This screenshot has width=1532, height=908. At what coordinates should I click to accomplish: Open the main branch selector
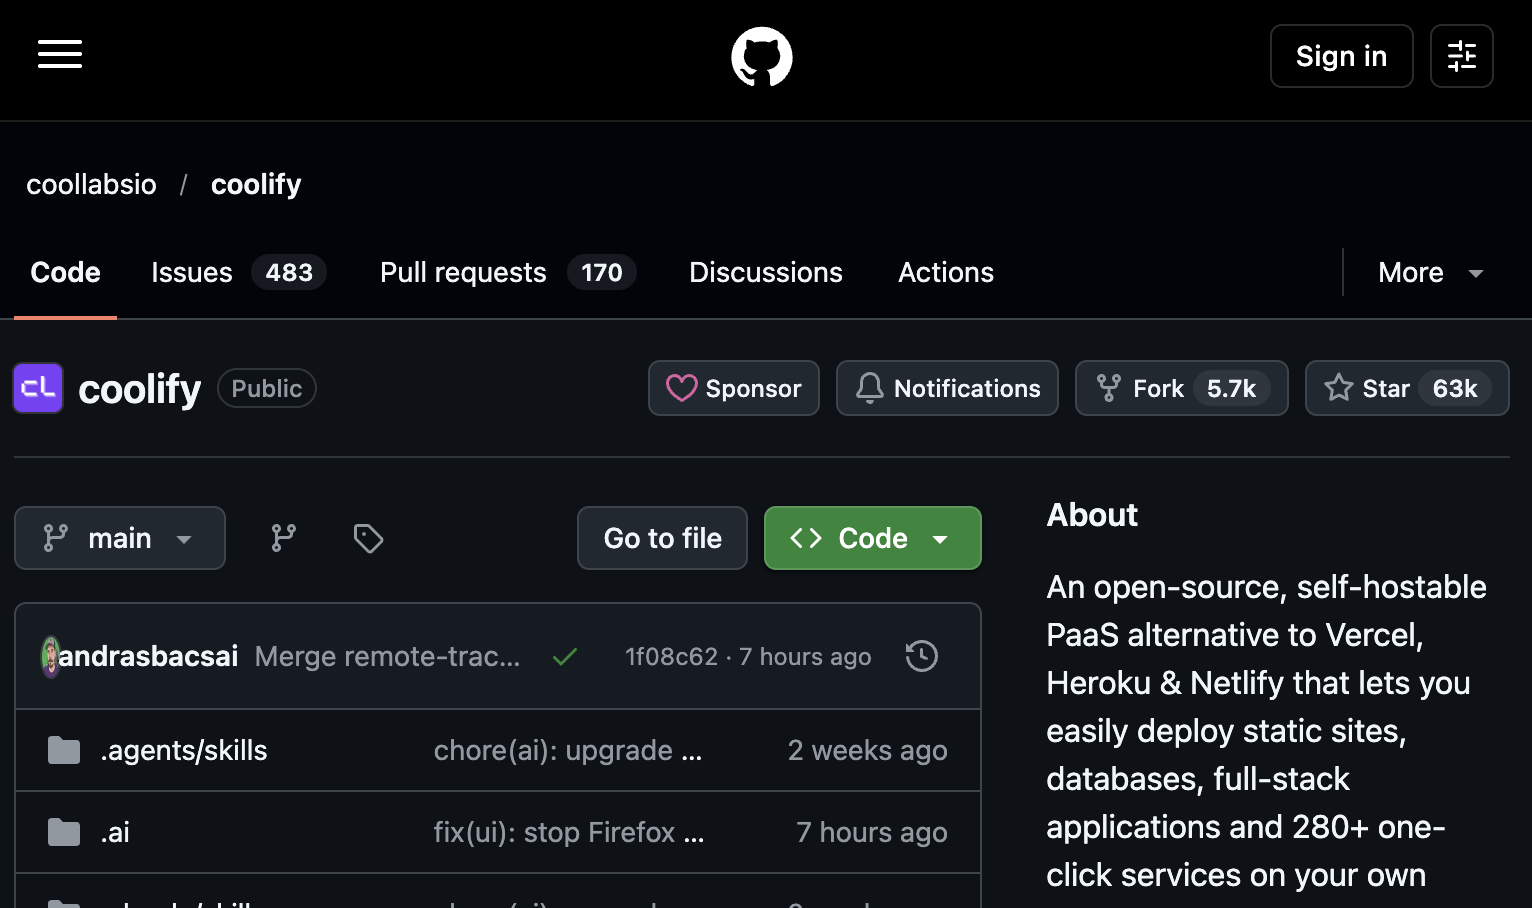click(x=120, y=538)
